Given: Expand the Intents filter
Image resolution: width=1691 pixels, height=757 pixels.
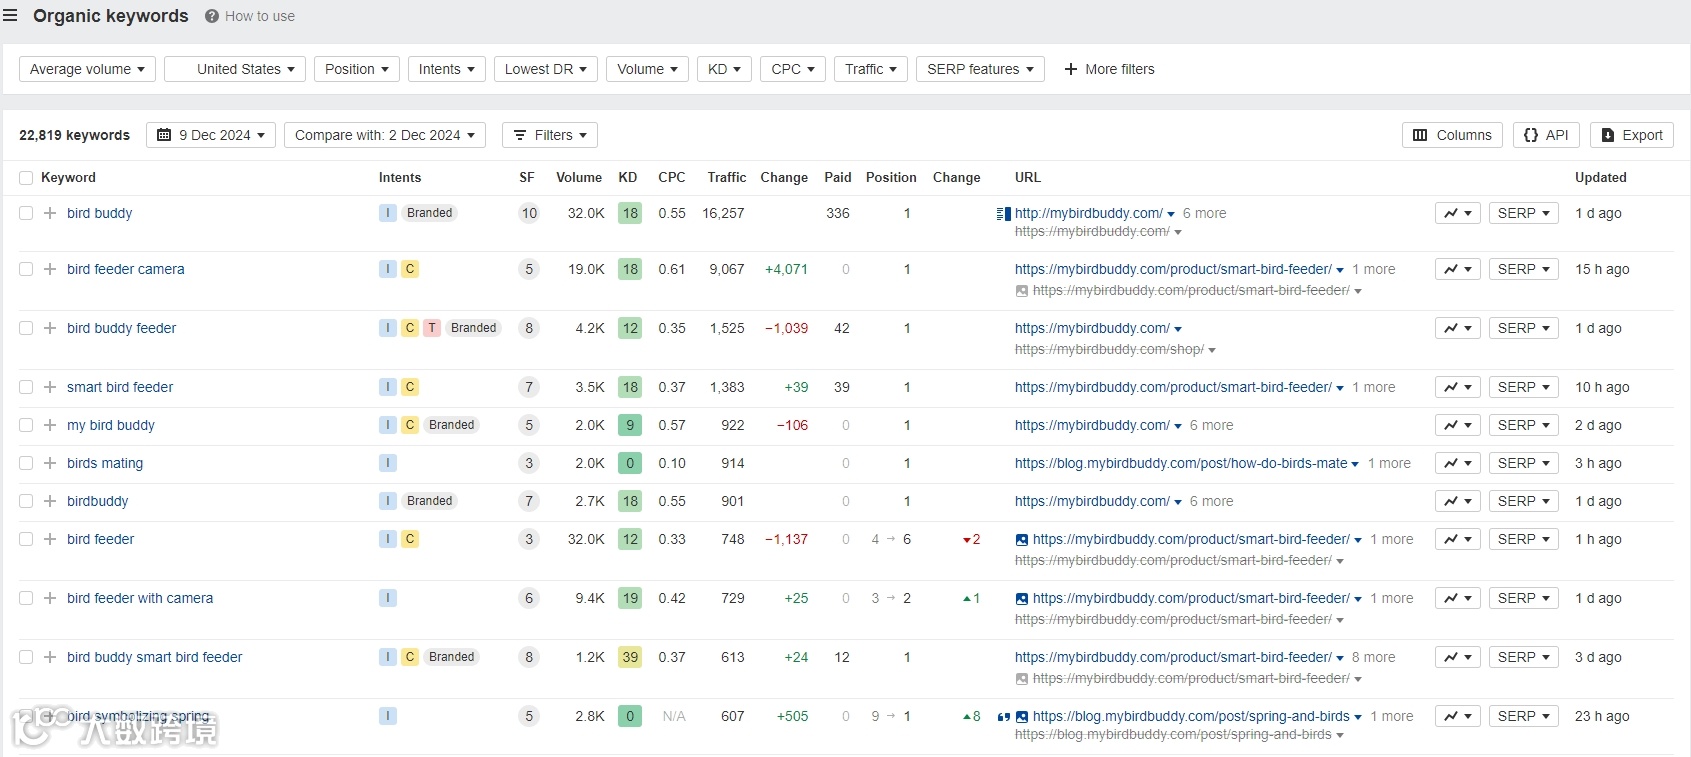Looking at the screenshot, I should (x=447, y=69).
